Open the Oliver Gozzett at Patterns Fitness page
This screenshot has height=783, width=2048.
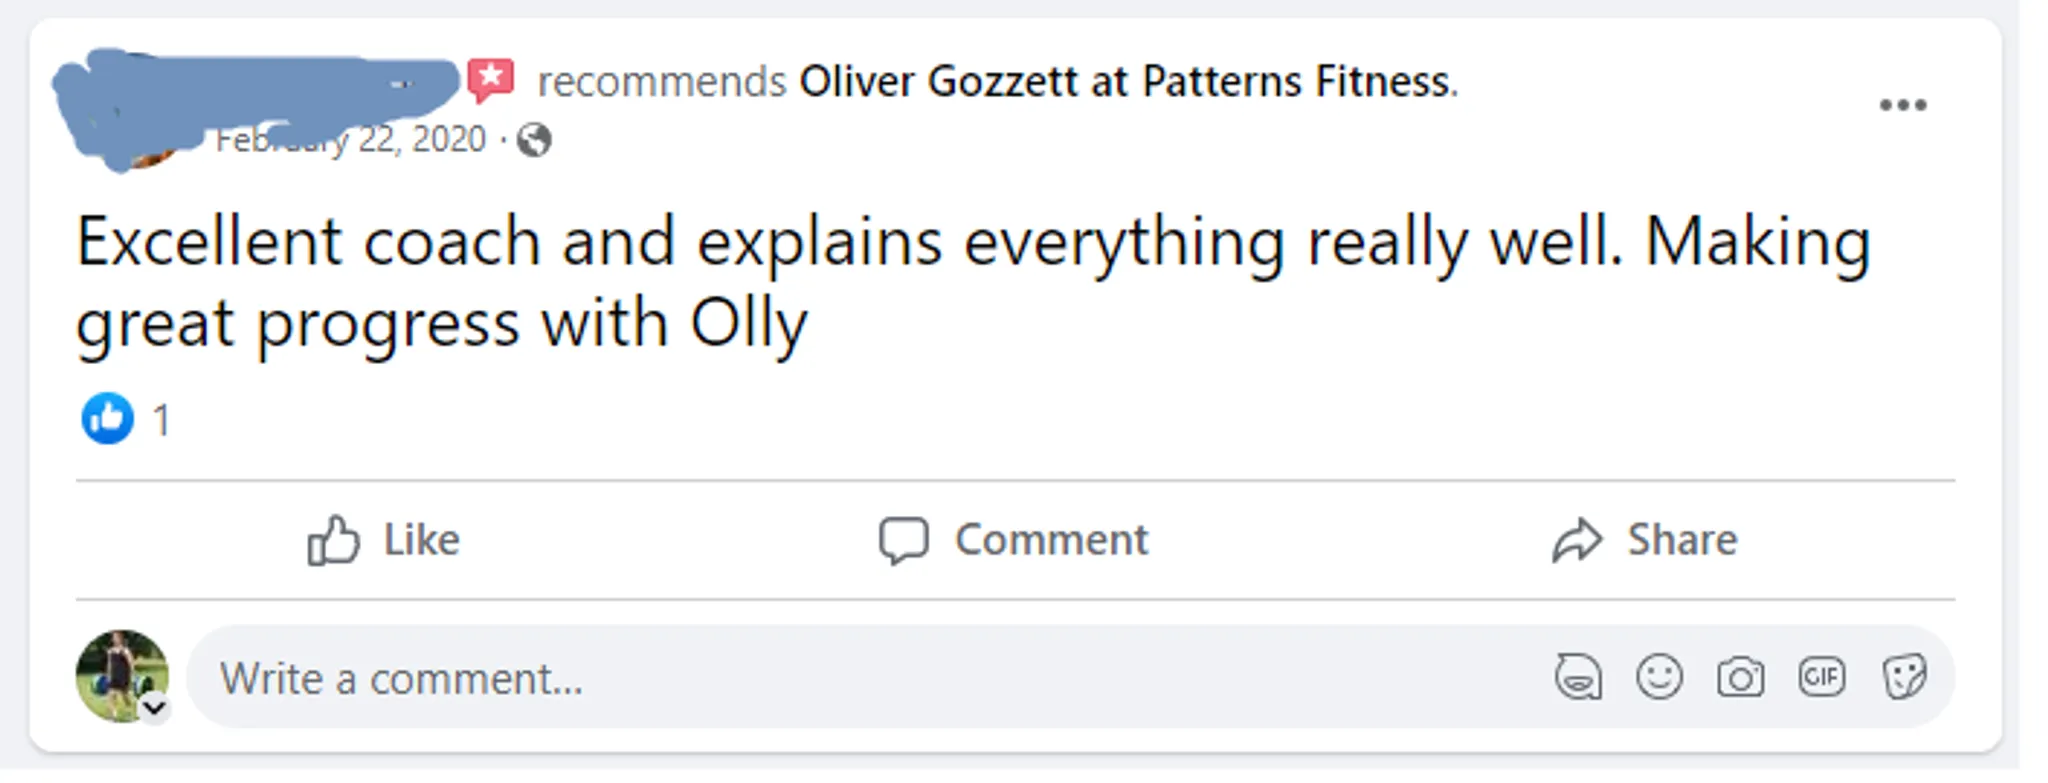pos(1127,81)
